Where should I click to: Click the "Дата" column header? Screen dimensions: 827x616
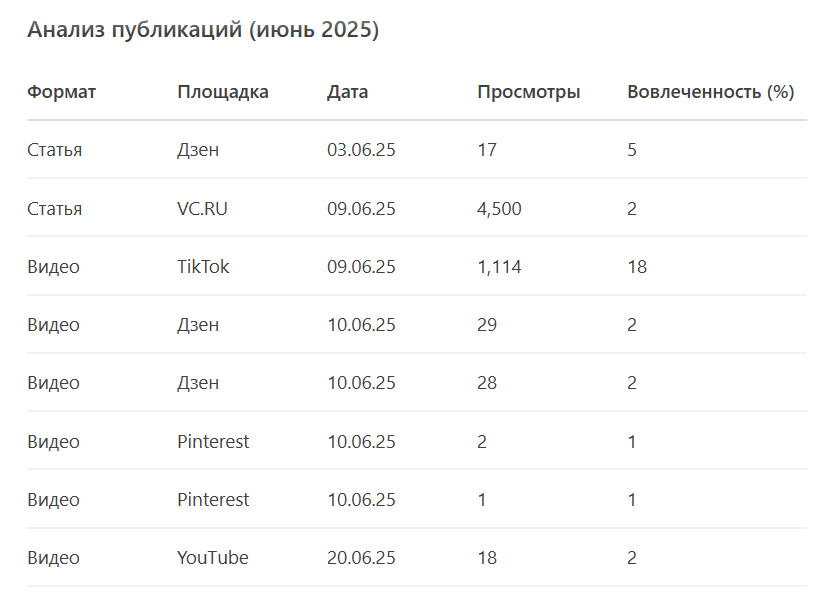click(347, 92)
